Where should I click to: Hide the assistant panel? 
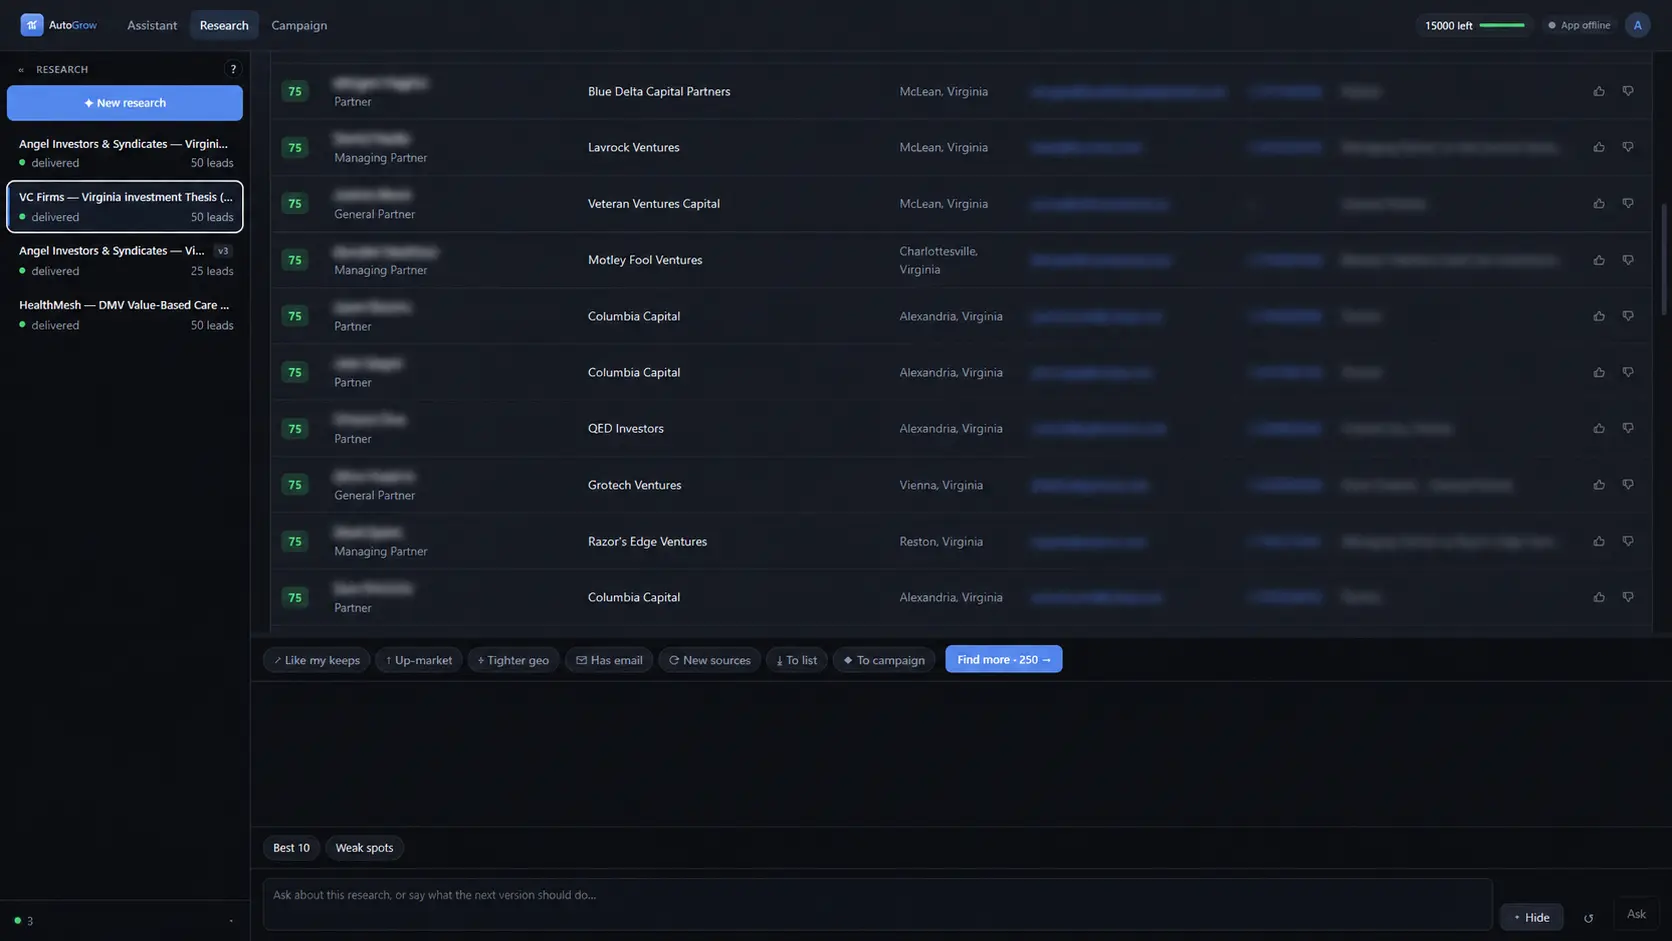tap(1531, 917)
